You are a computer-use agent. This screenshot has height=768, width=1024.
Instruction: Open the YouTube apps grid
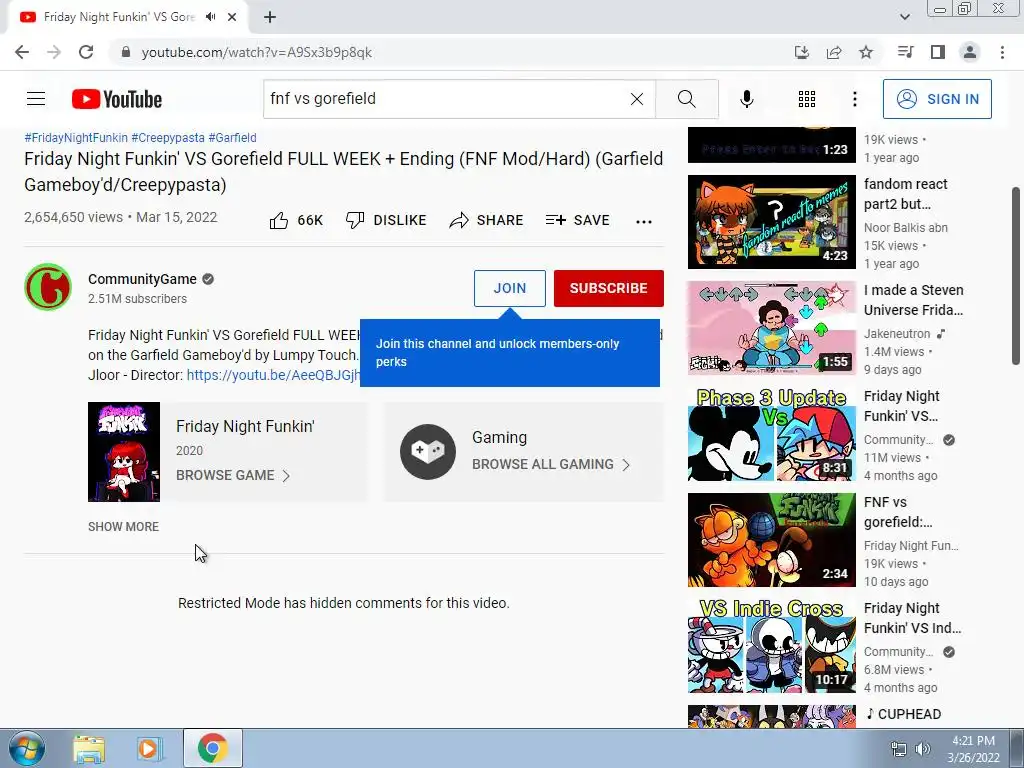pyautogui.click(x=807, y=99)
